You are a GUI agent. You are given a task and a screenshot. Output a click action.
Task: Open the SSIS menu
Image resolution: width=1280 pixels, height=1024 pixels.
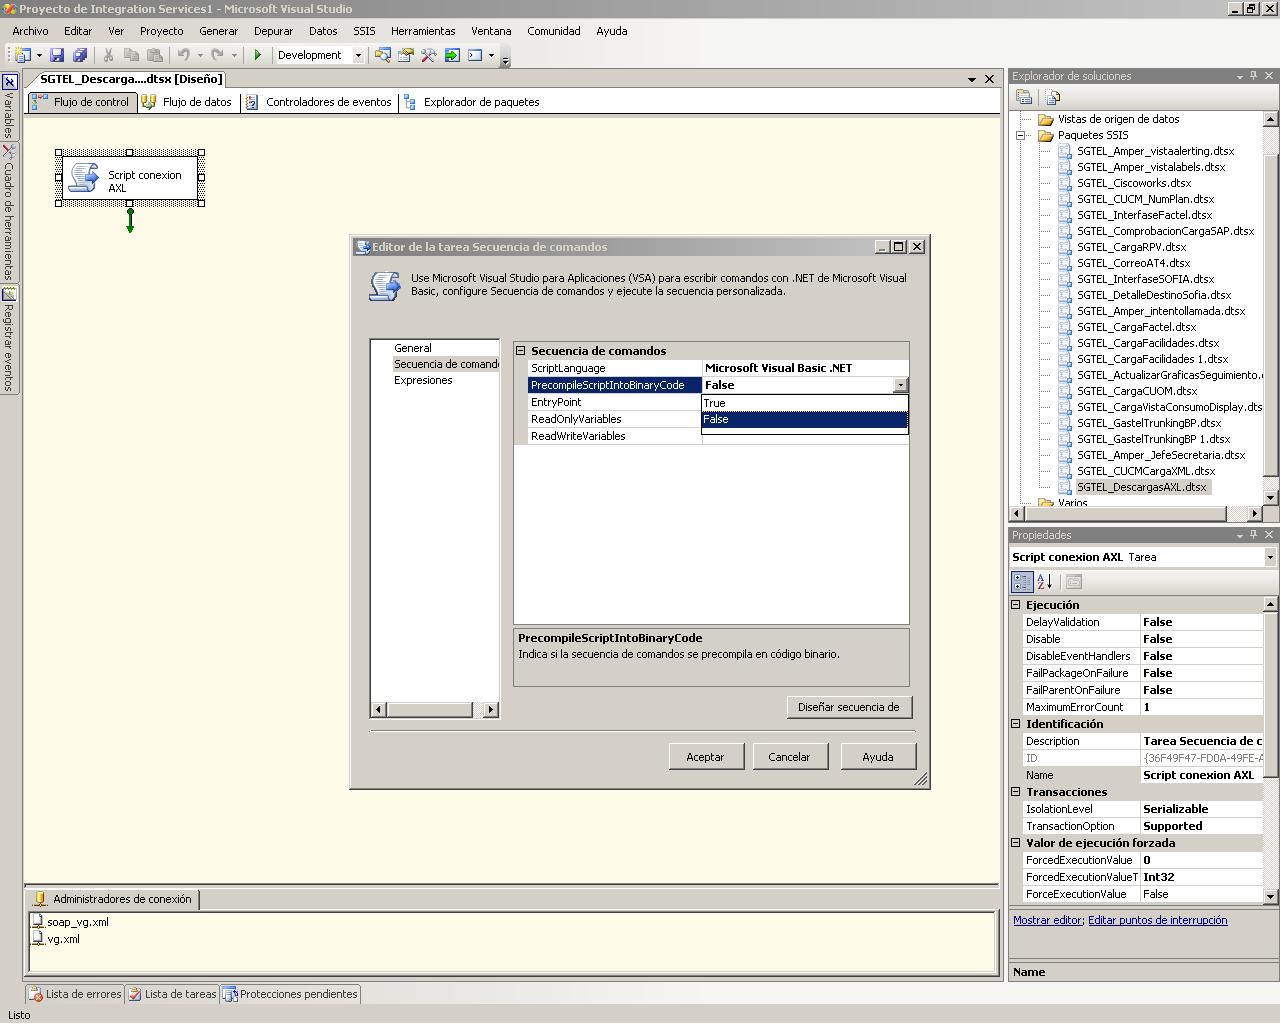363,31
